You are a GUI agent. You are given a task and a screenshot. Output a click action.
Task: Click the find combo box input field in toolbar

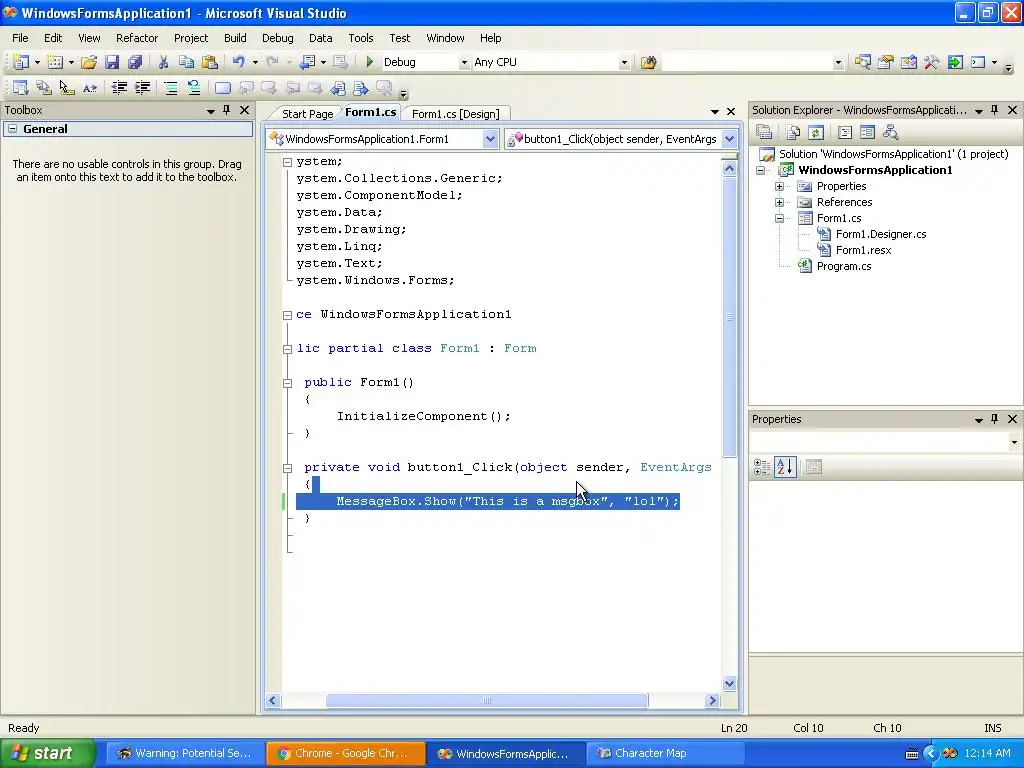[x=746, y=63]
